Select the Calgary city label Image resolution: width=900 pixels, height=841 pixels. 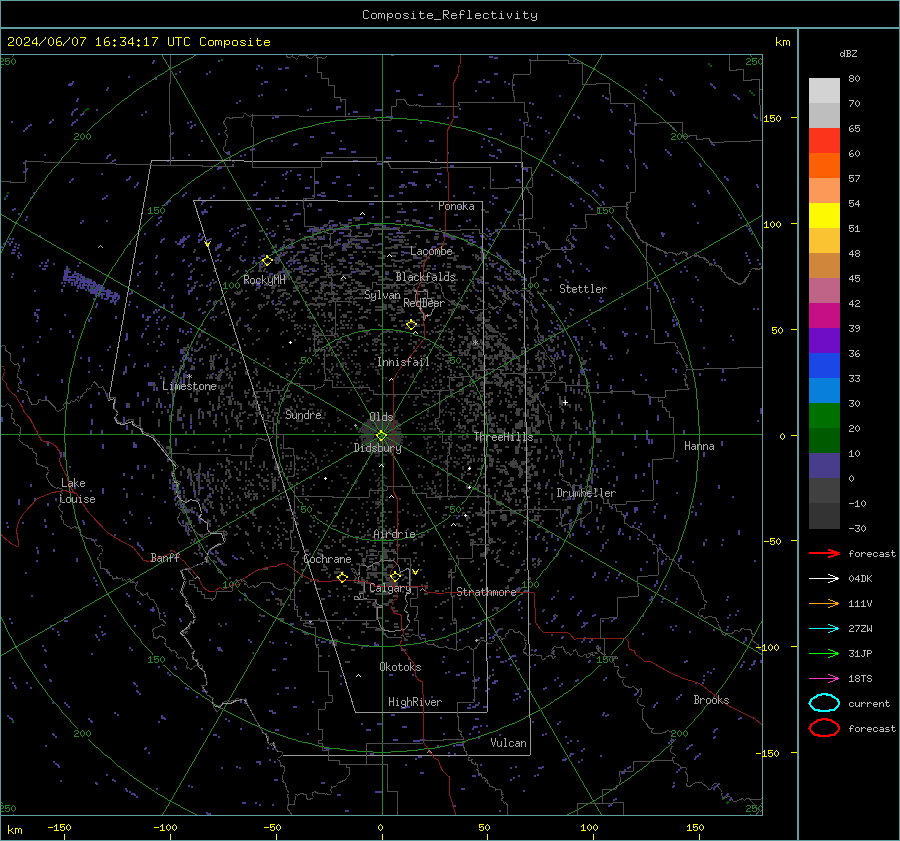(x=390, y=588)
